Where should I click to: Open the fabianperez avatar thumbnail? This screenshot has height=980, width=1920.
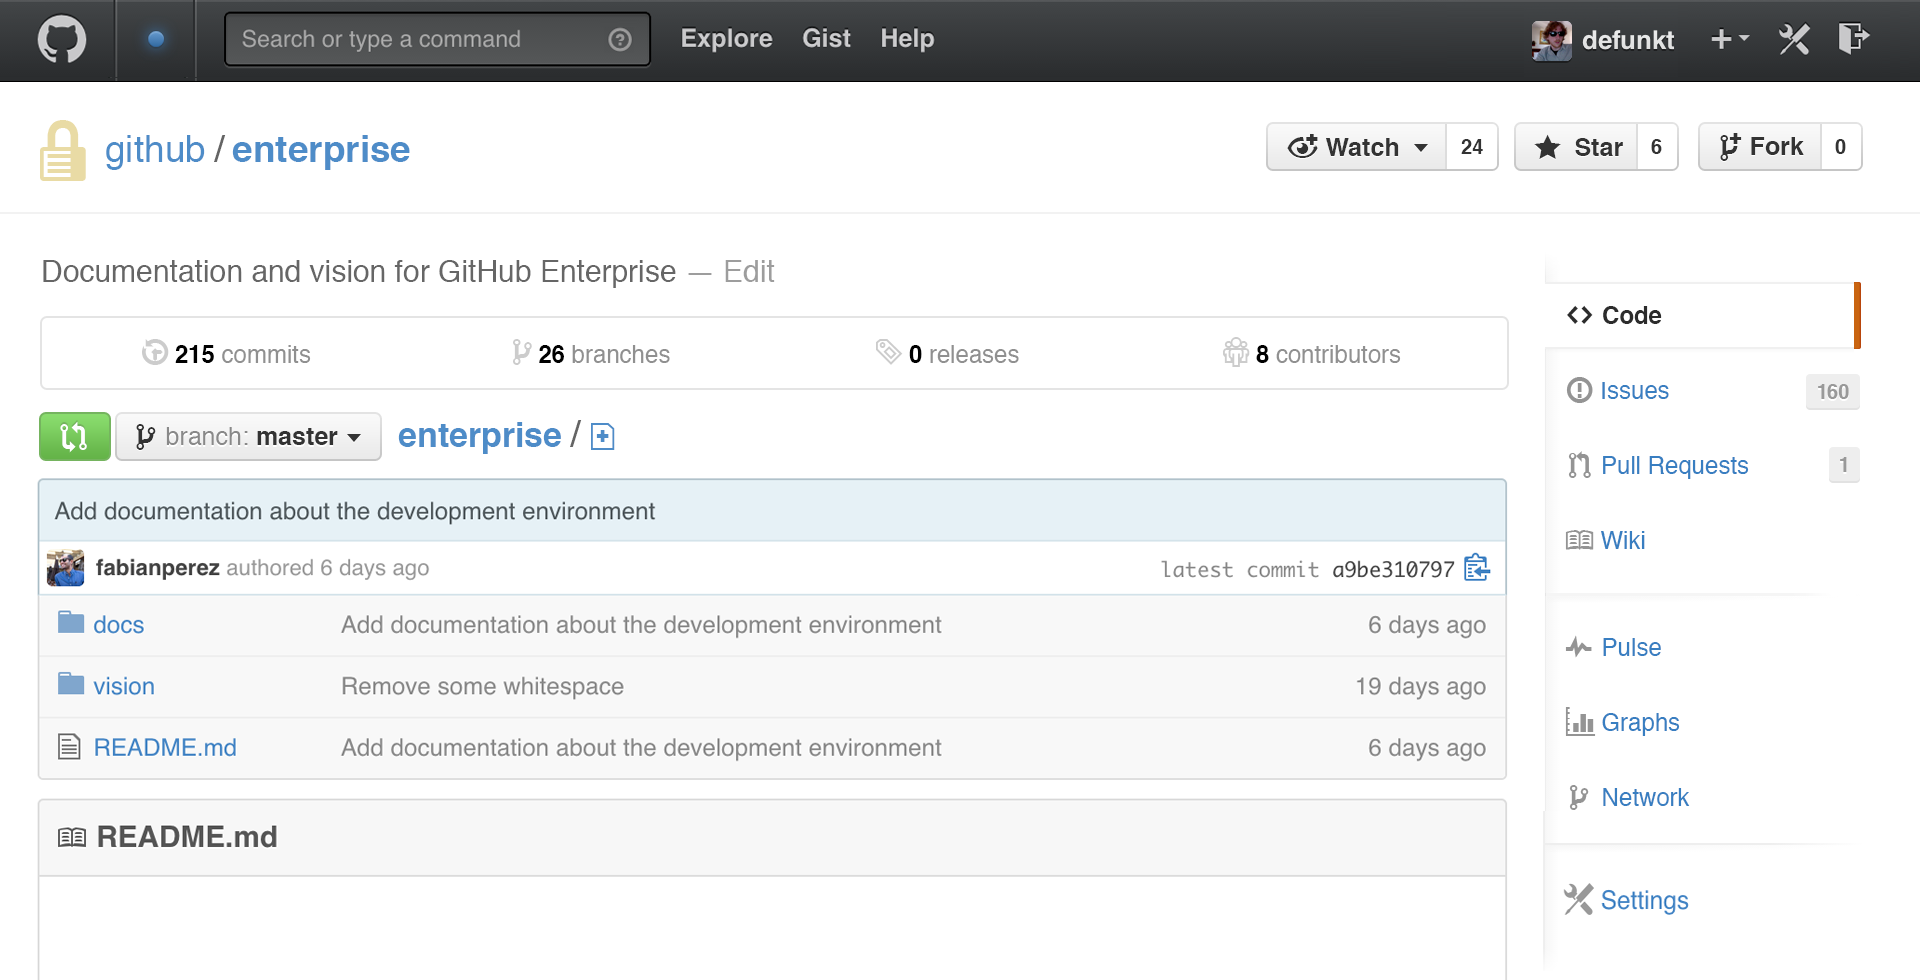pos(66,568)
